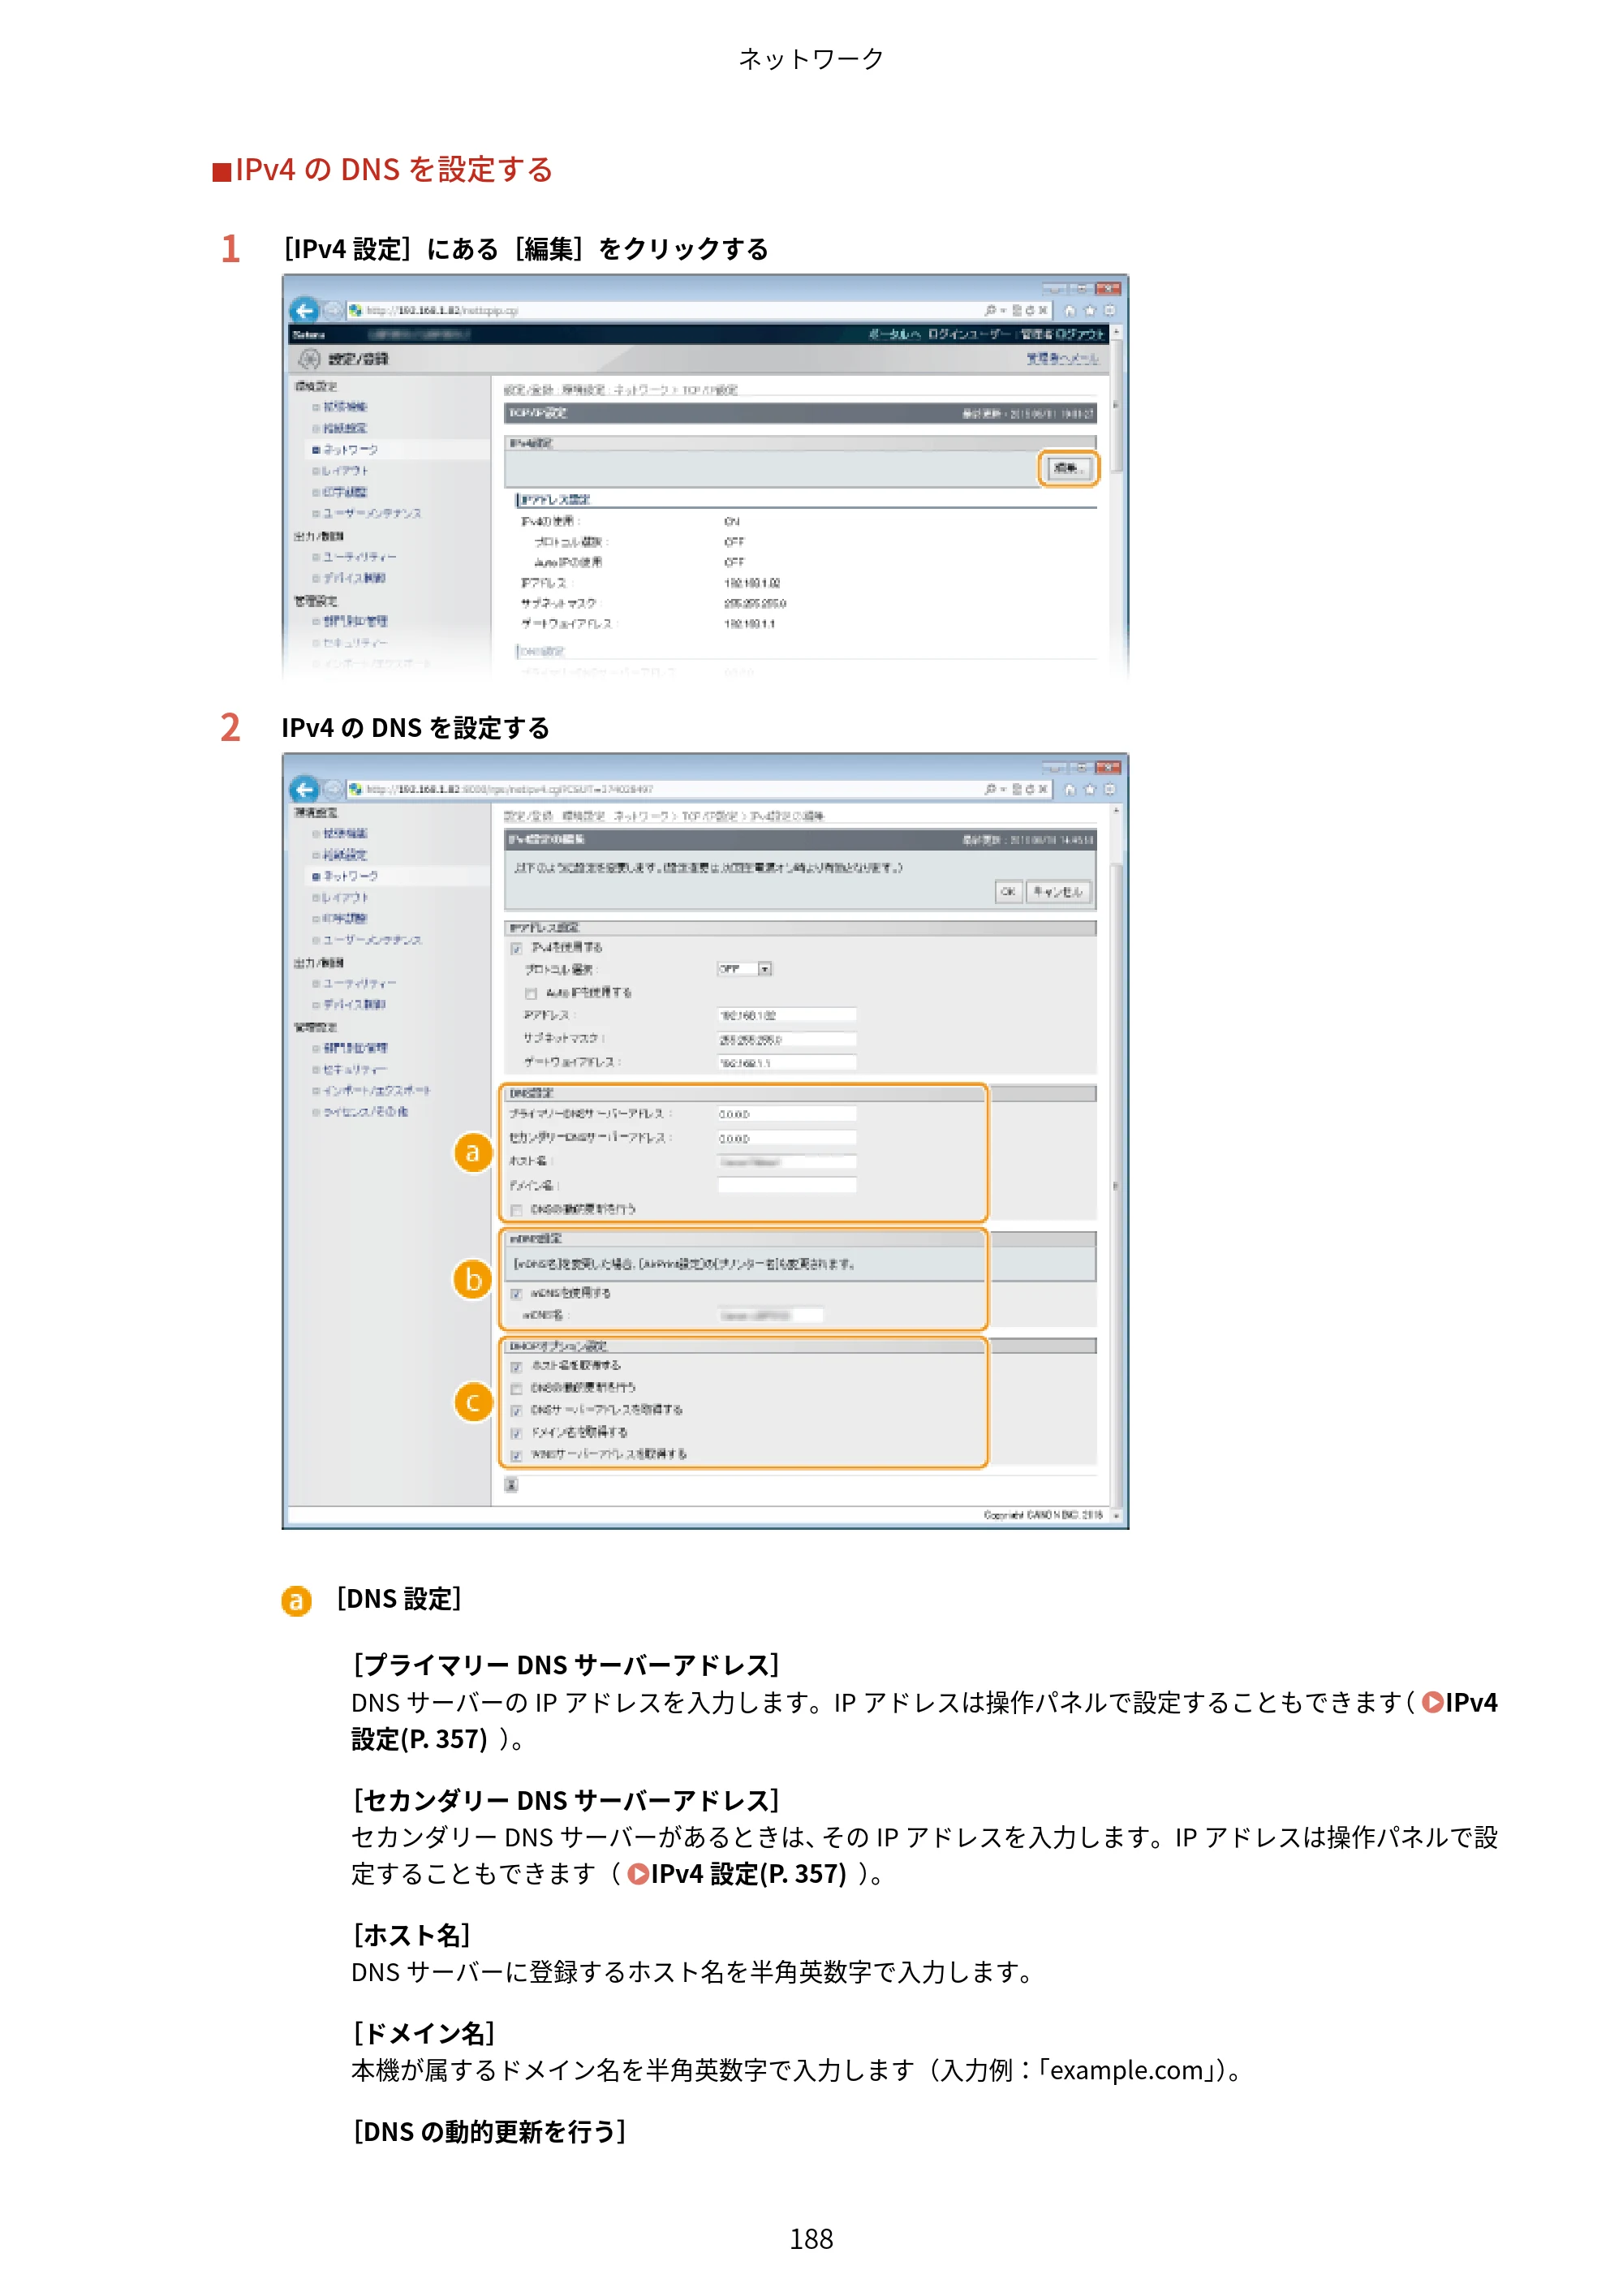
Task: Toggle DNSの動的更新を行う checkbox in DHCPオプション設定
Action: [x=516, y=1389]
